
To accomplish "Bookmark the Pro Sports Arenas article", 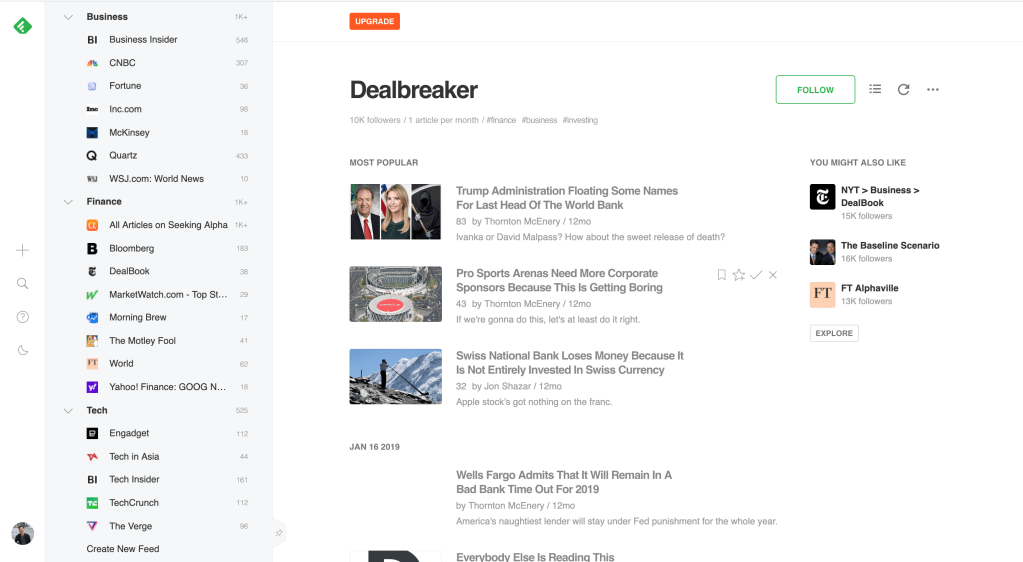I will 722,275.
